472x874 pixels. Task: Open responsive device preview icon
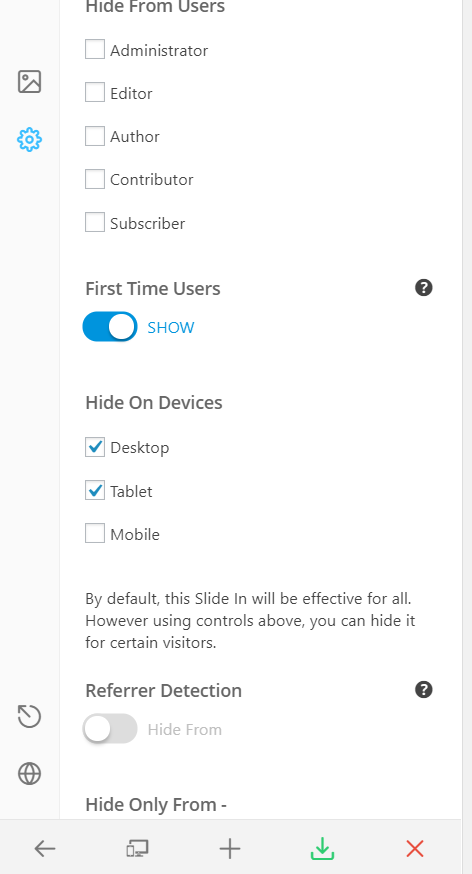[x=137, y=849]
